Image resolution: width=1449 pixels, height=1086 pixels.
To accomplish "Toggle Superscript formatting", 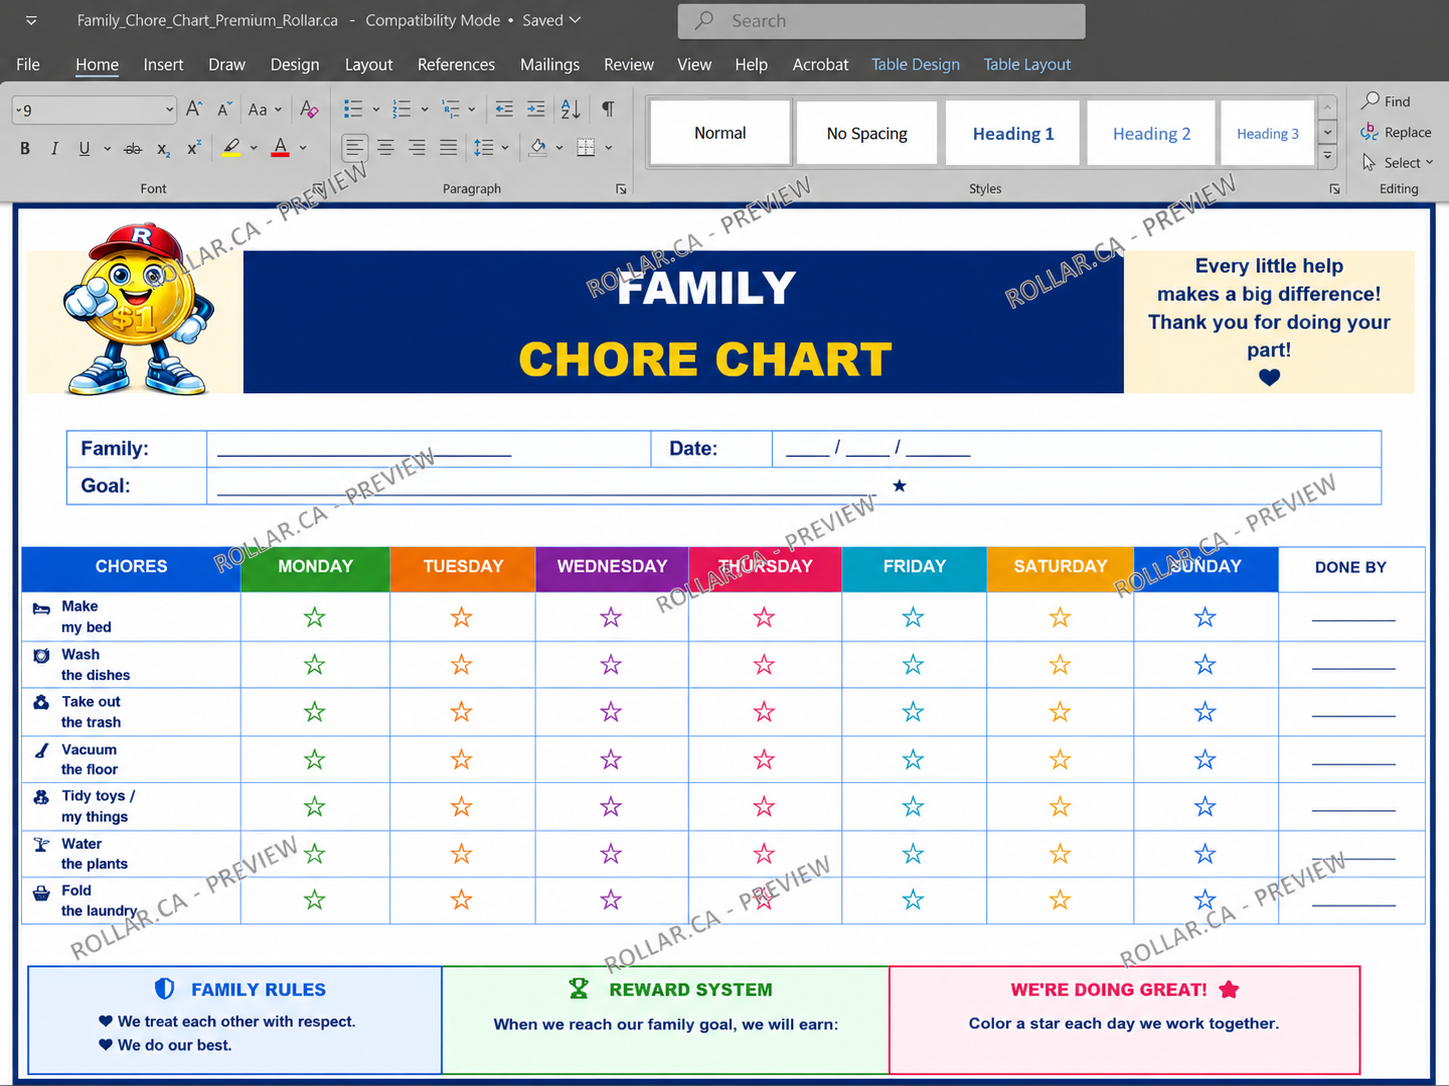I will click(194, 148).
